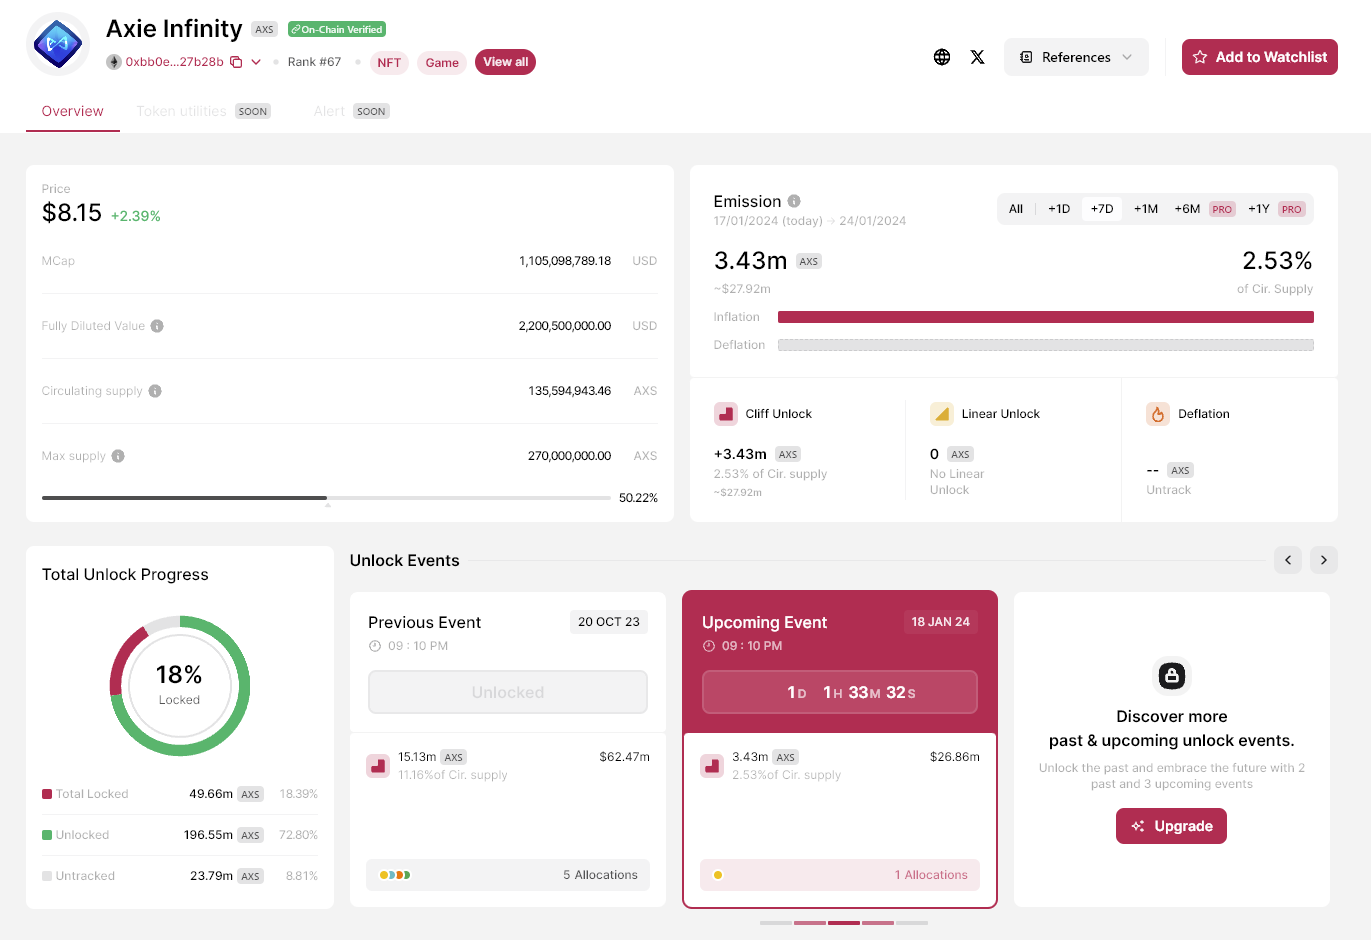Click unlock icon beside 15.13m AXS
1371x940 pixels.
point(378,766)
